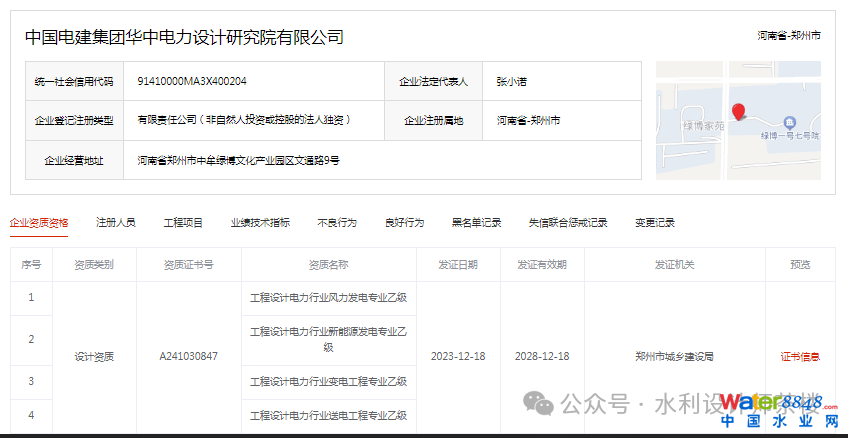Open the 不良行为 tab
The width and height of the screenshot is (848, 438).
pyautogui.click(x=336, y=222)
